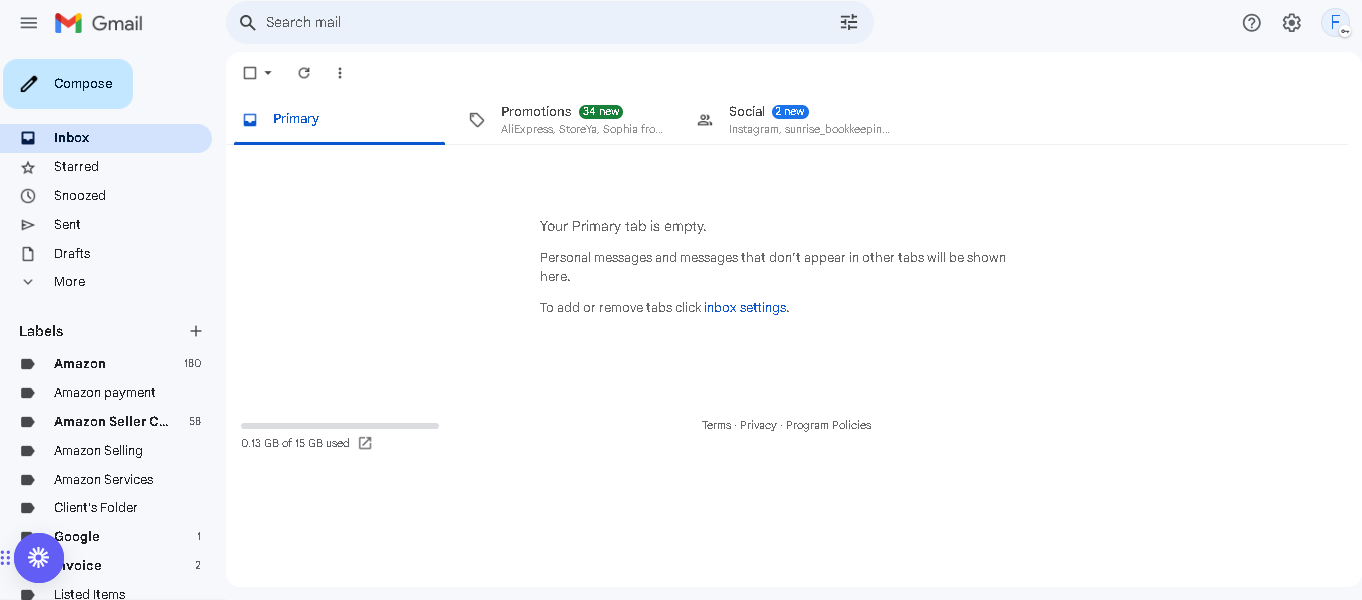This screenshot has width=1362, height=600.
Task: Open the Google account avatar
Action: [1335, 22]
